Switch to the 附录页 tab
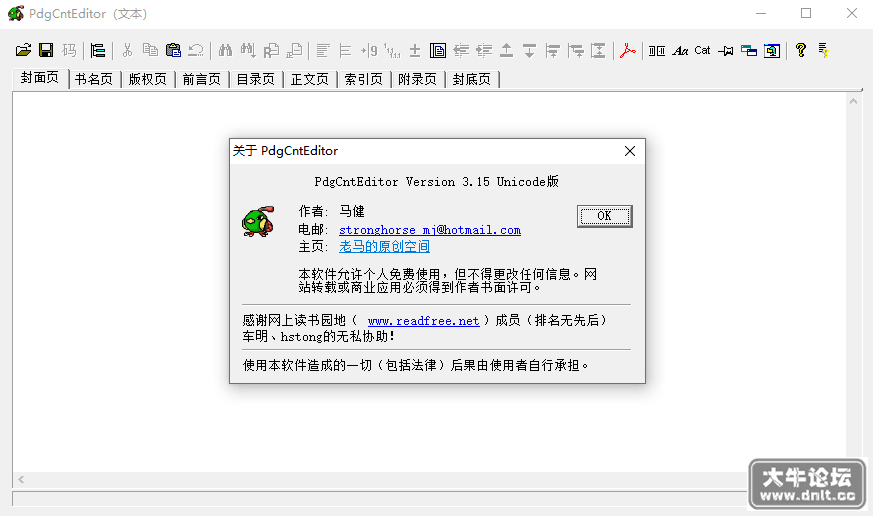This screenshot has width=873, height=516. 418,79
